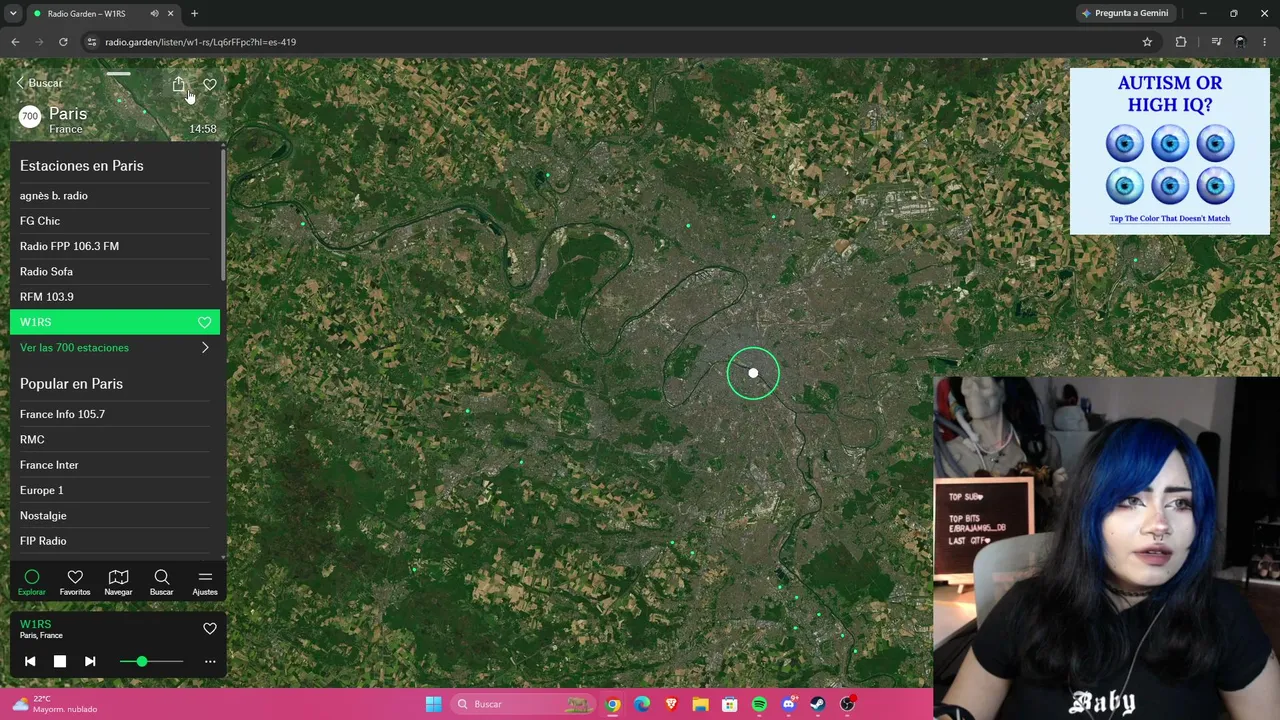Switch to the Explorar tab
Viewport: 1280px width, 720px height.
[32, 582]
